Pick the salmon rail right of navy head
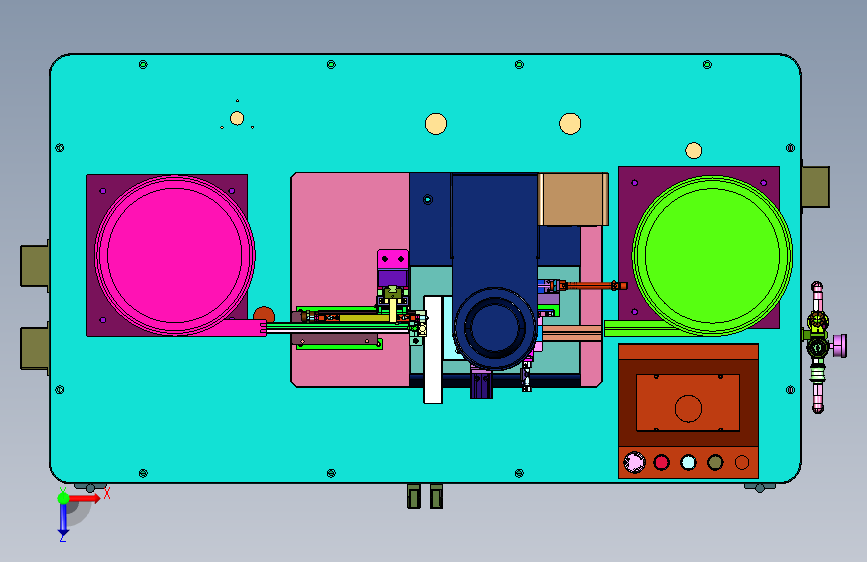 point(572,333)
